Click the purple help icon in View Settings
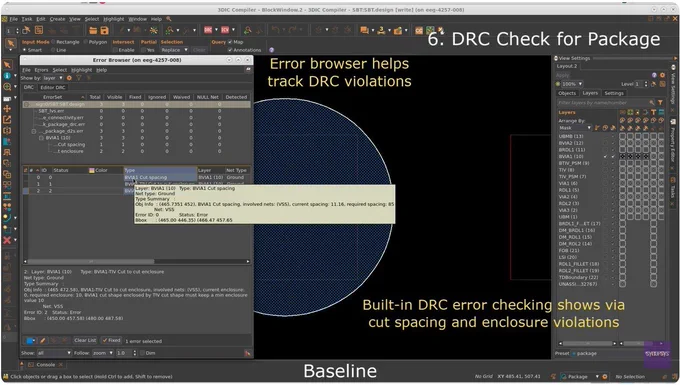 pos(654,75)
